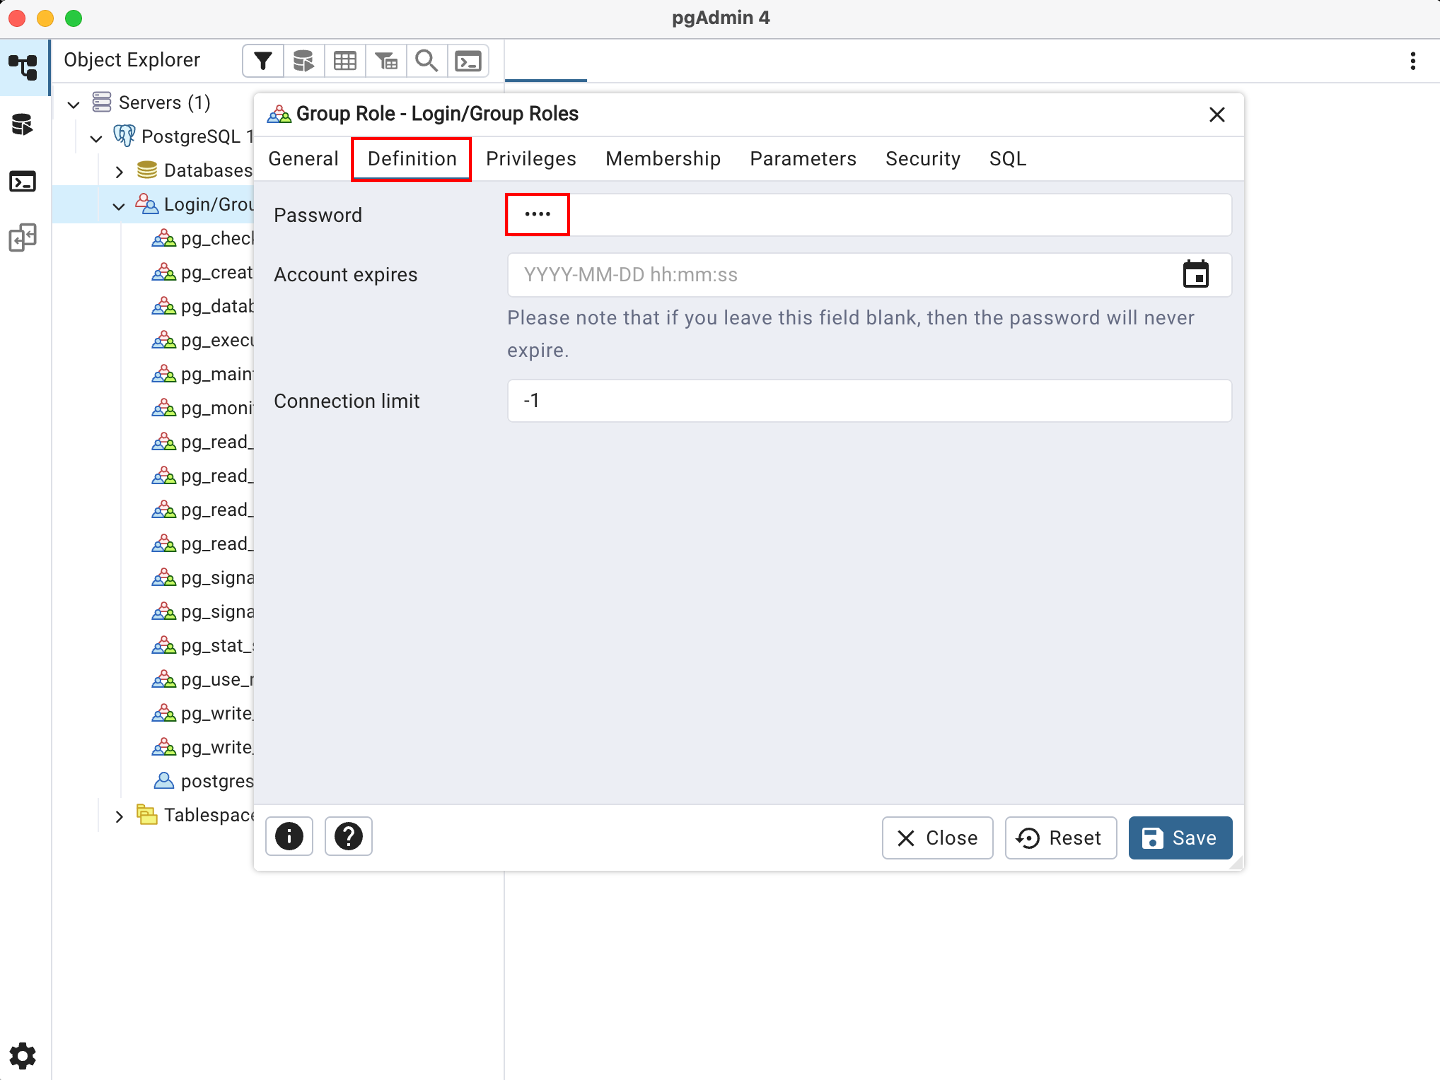Click the Search Objects magnifier icon
Screen dimensions: 1440x1080
point(427,61)
